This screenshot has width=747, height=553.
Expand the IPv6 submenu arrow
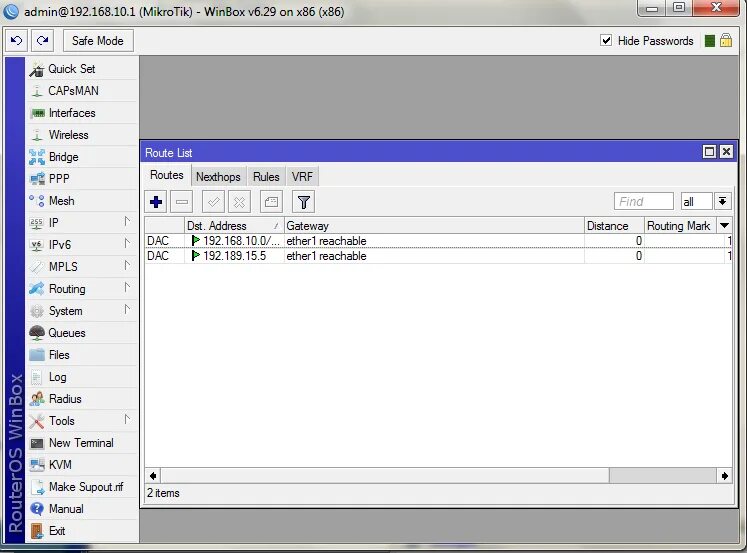(127, 243)
